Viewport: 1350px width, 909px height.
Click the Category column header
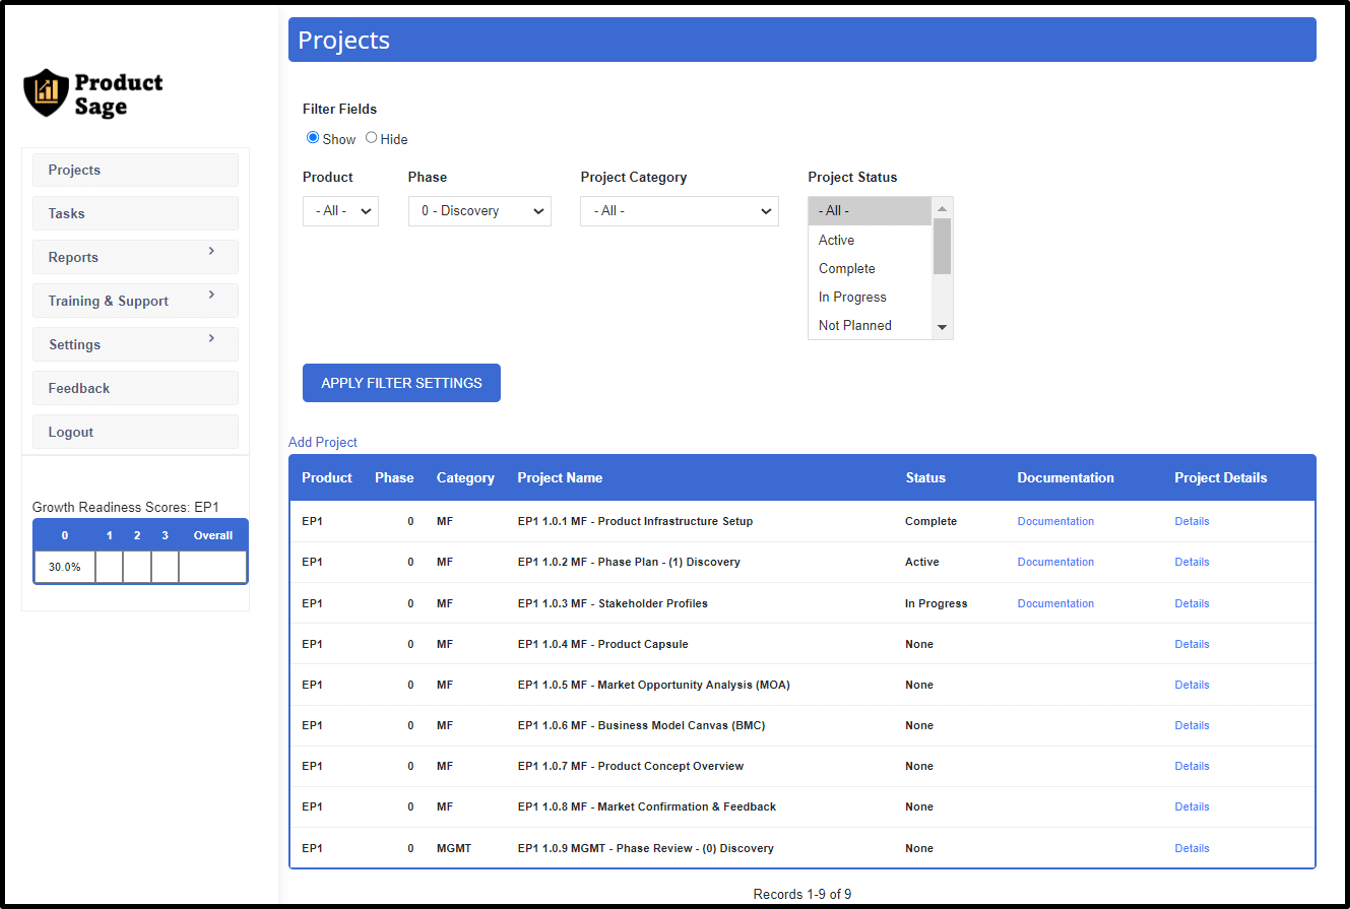tap(465, 478)
